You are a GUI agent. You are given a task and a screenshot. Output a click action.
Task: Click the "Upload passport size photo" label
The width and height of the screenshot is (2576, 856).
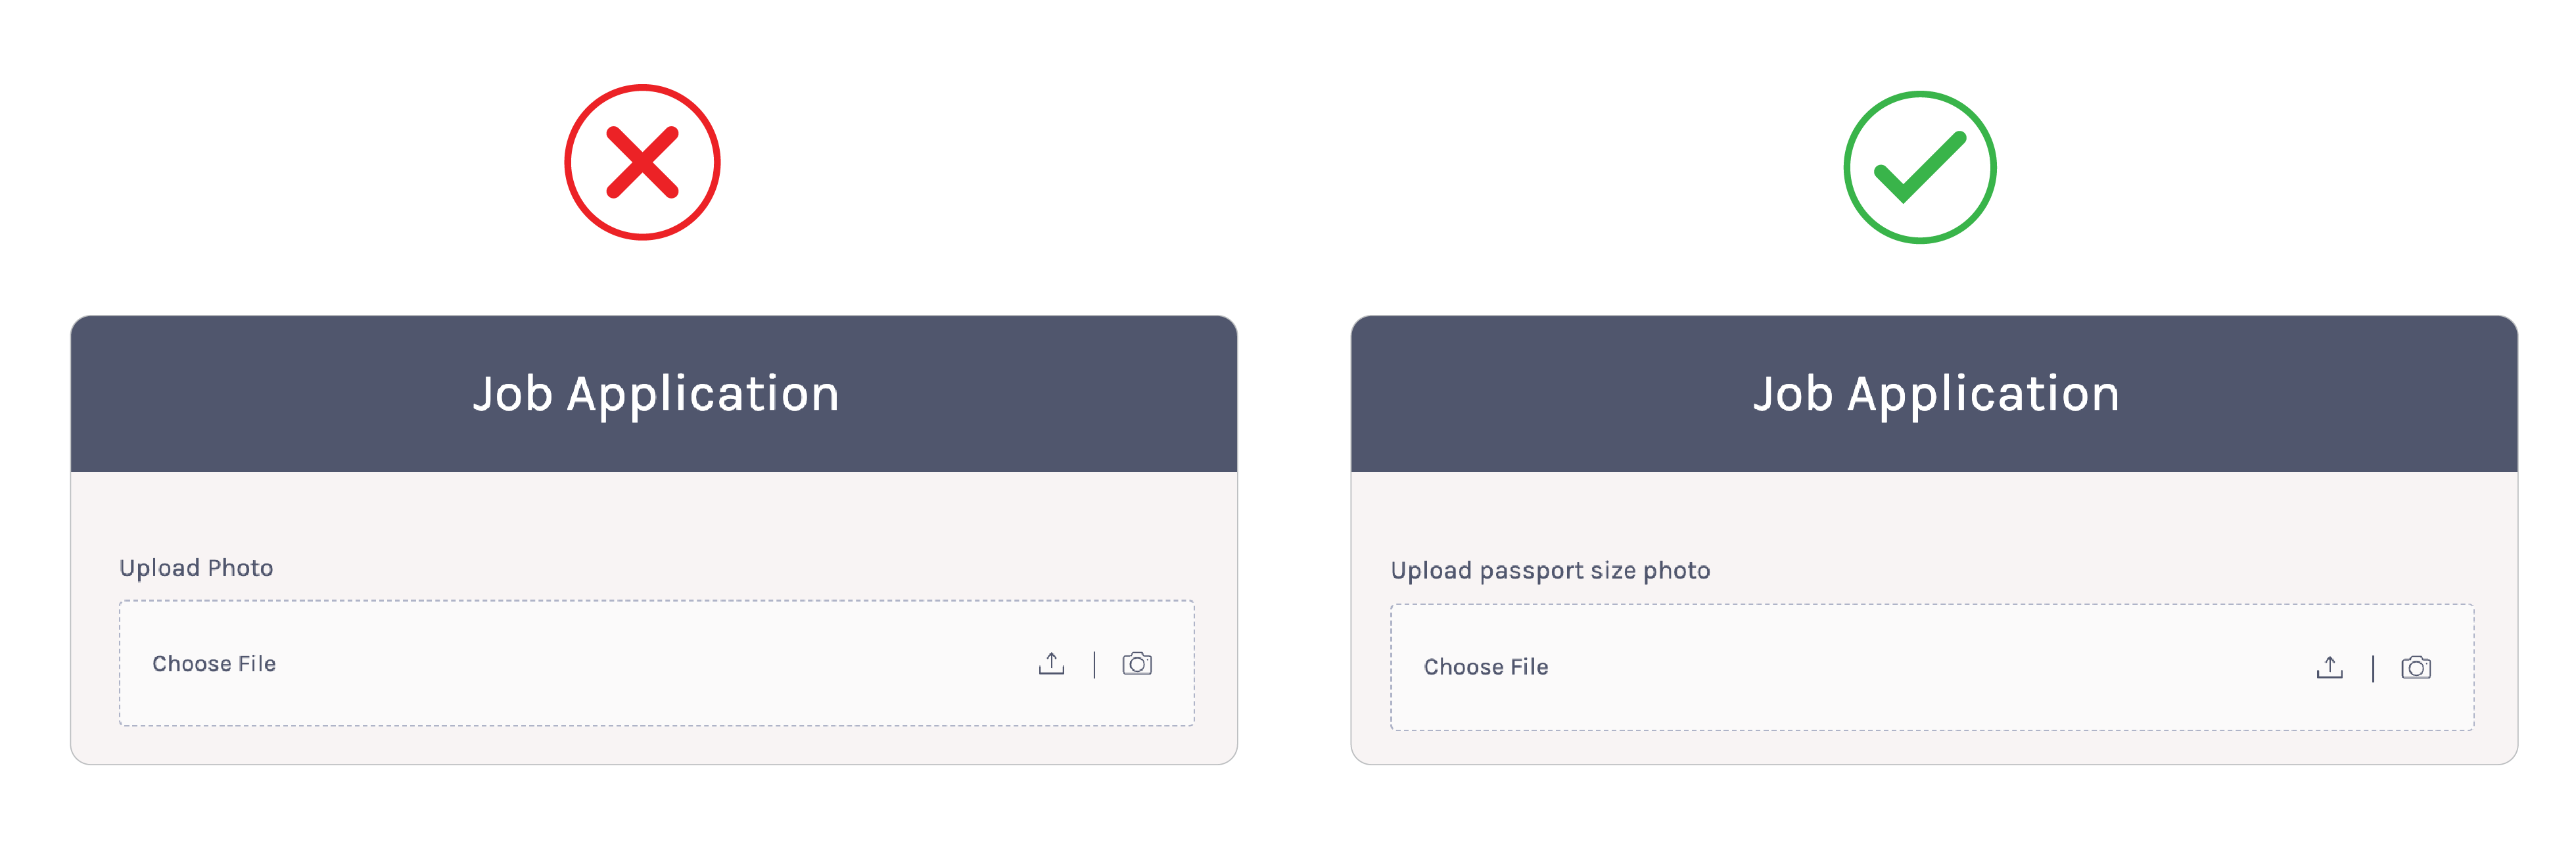(x=1550, y=571)
